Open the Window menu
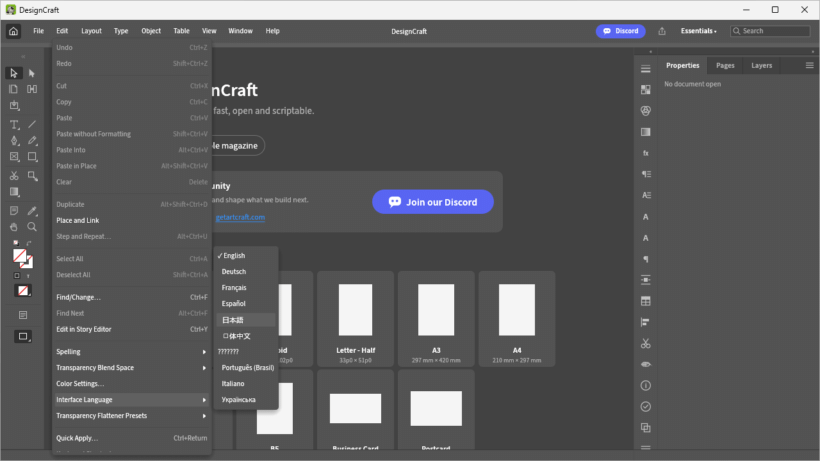This screenshot has height=461, width=820. pyautogui.click(x=241, y=31)
